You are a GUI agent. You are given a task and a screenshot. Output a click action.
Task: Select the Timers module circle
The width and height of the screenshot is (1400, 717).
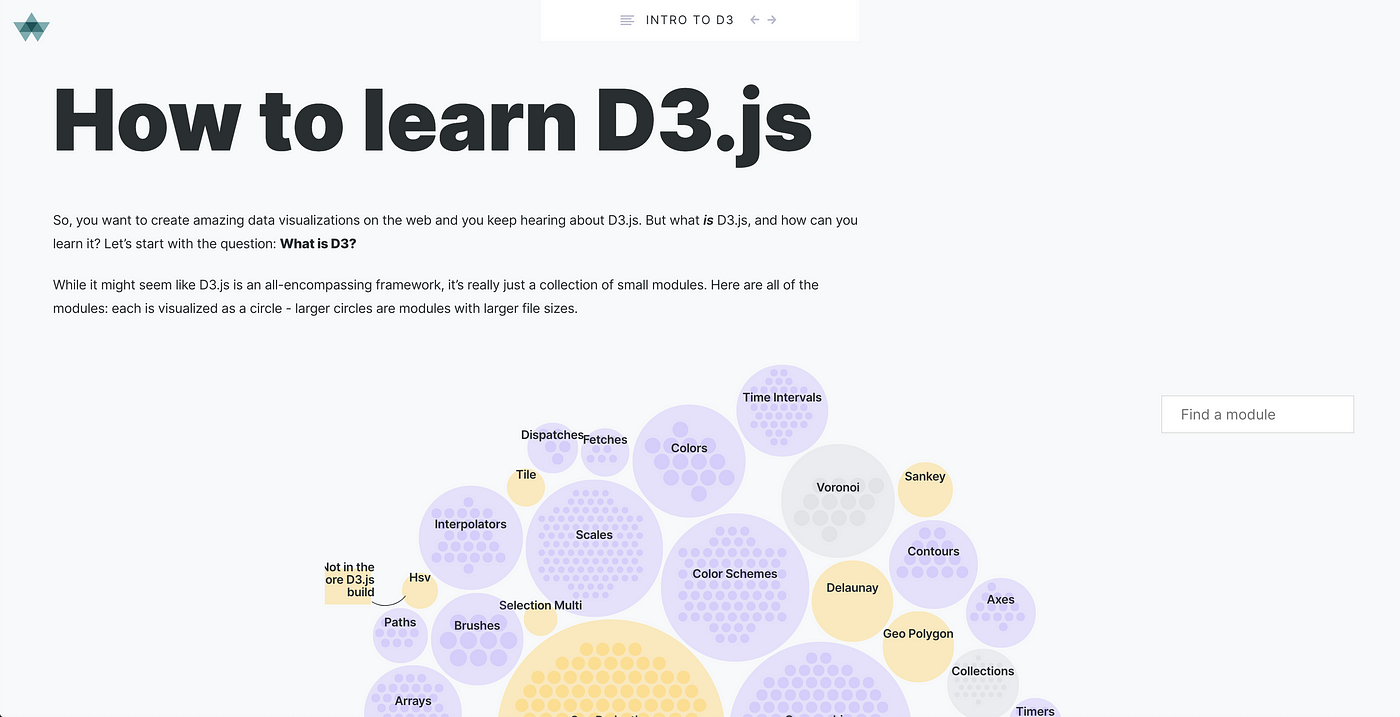click(1035, 709)
